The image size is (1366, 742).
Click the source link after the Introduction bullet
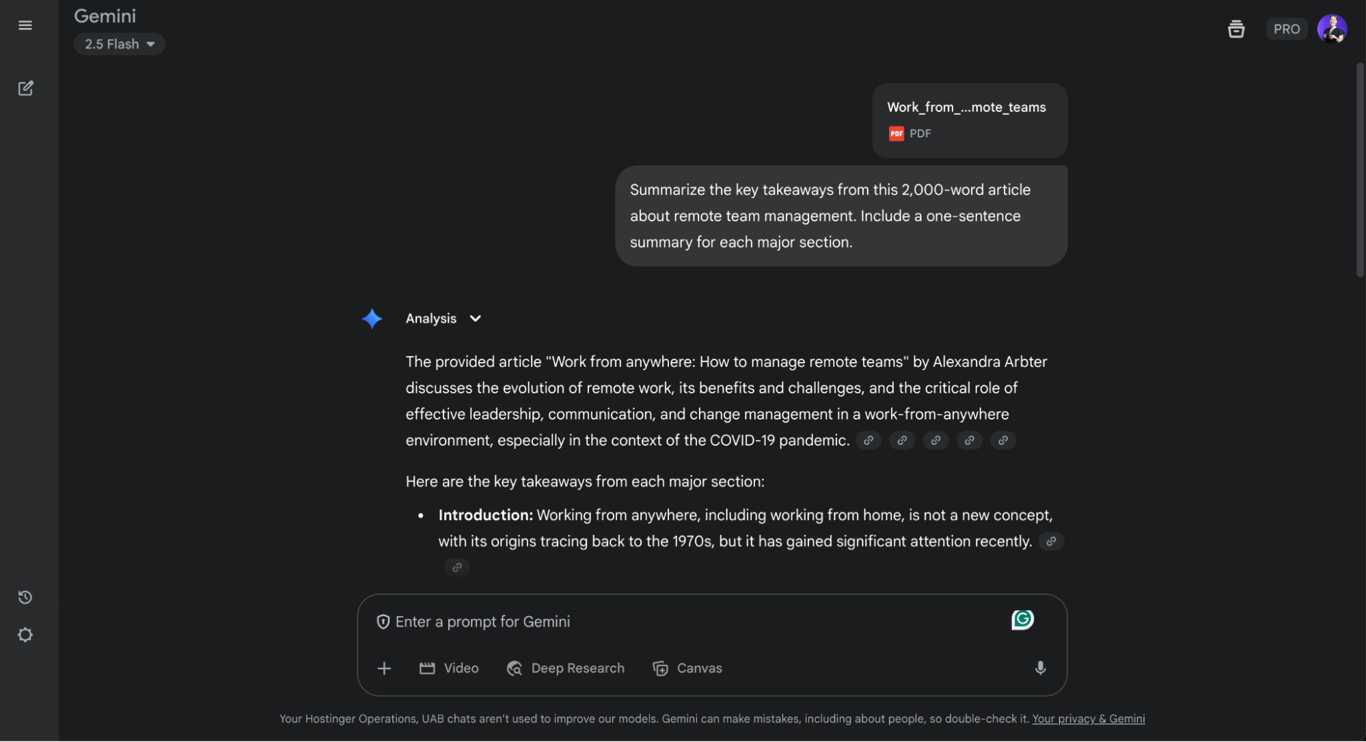pyautogui.click(x=1050, y=542)
